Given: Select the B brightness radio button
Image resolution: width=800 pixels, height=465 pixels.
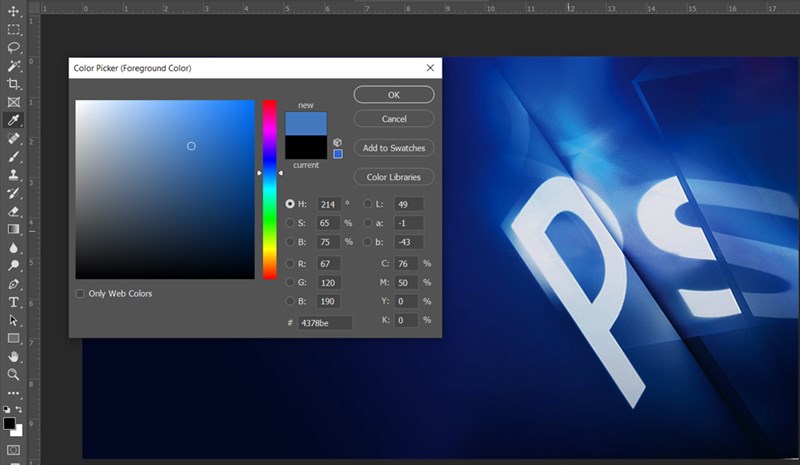Looking at the screenshot, I should click(290, 242).
